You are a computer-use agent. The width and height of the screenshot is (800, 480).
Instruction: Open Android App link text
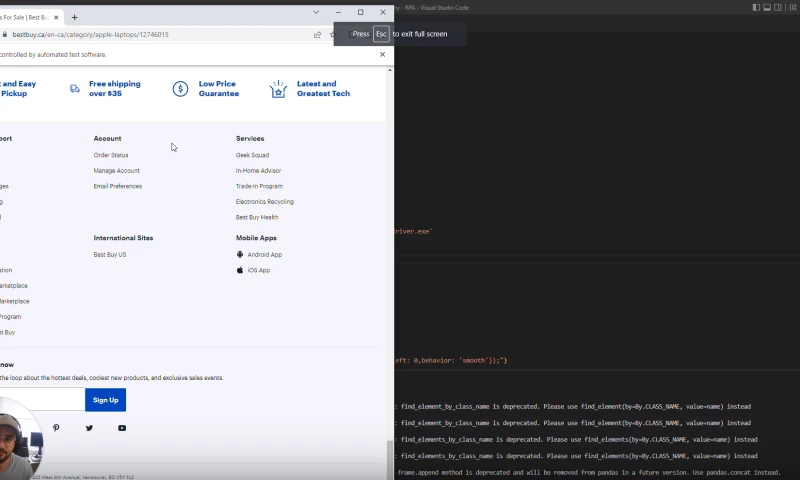click(265, 255)
